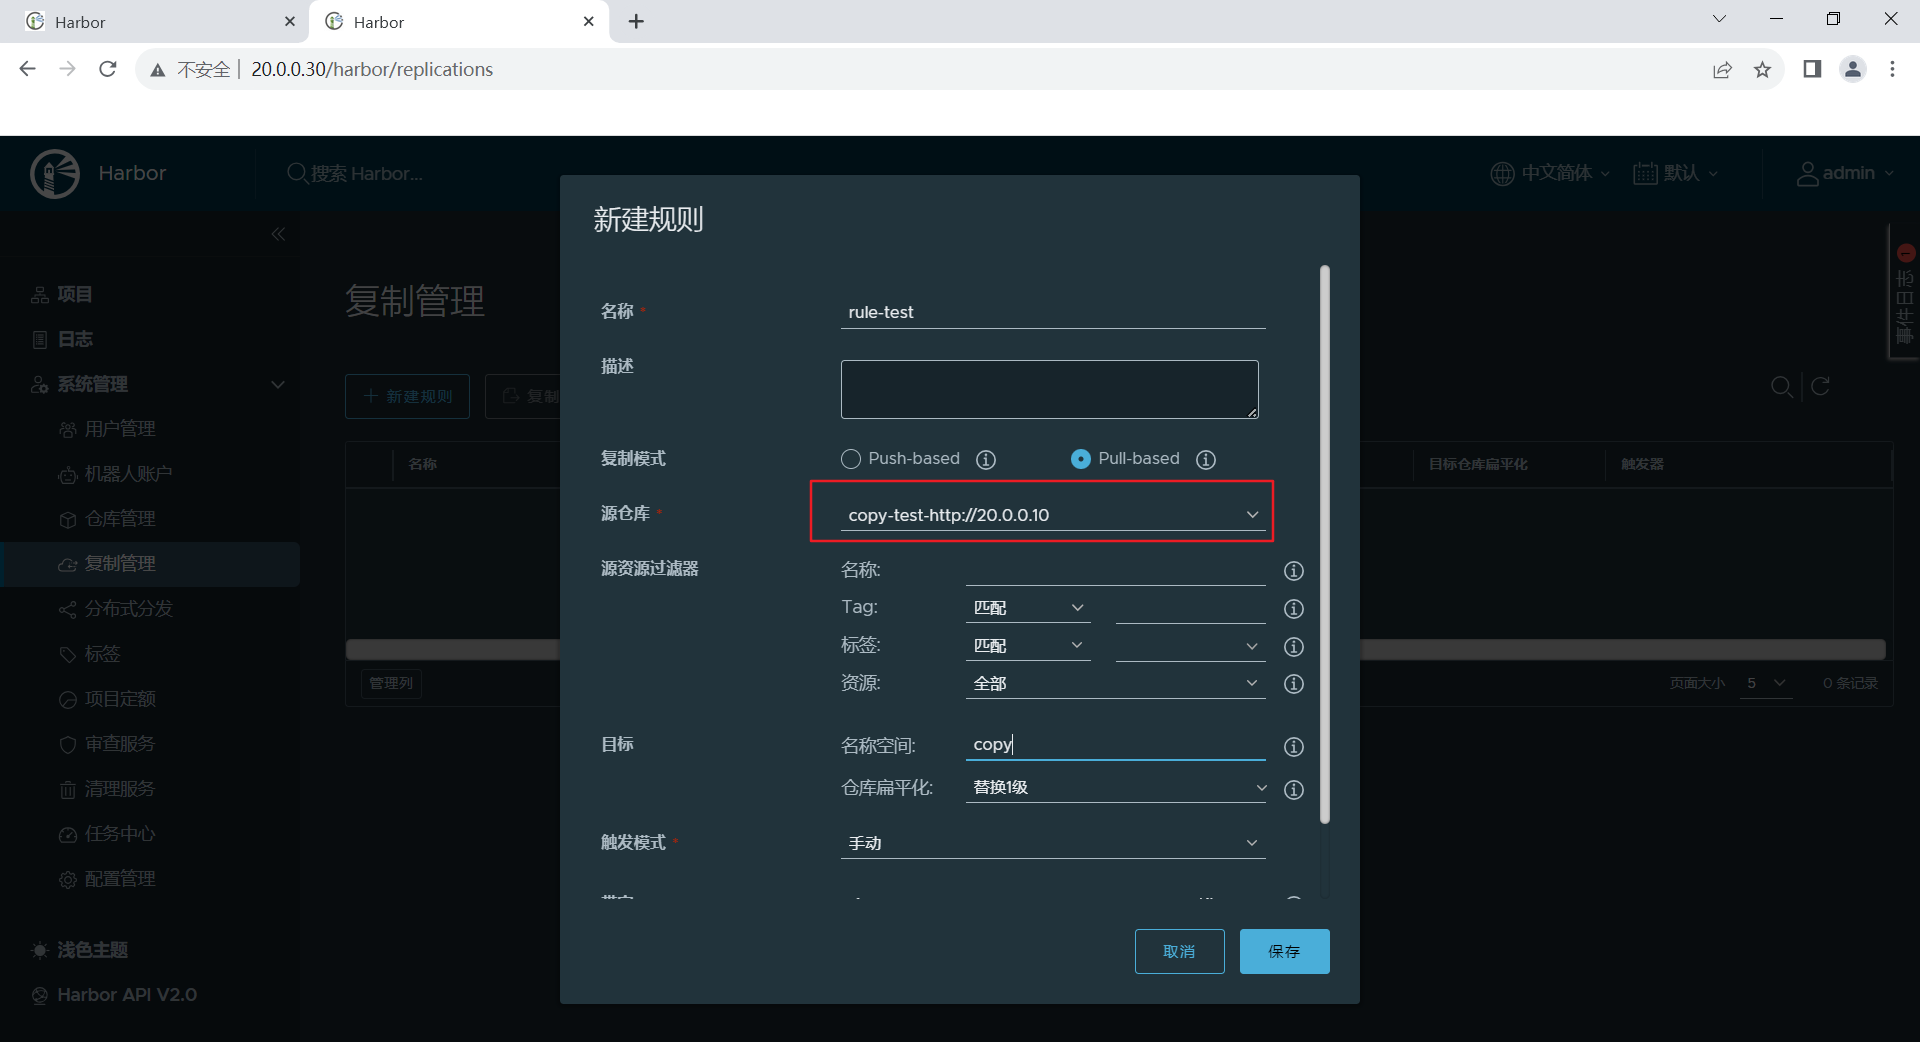Open 日志 in the sidebar
Image resolution: width=1920 pixels, height=1042 pixels.
[75, 339]
